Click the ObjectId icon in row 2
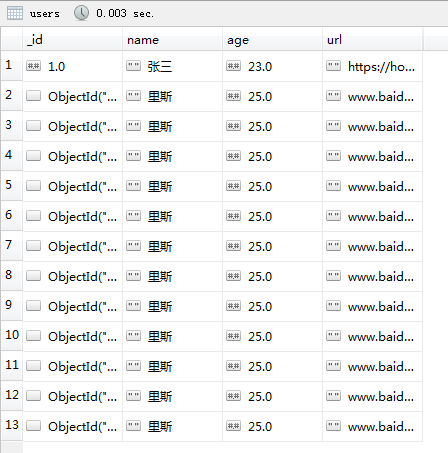Image resolution: width=448 pixels, height=453 pixels. point(33,96)
